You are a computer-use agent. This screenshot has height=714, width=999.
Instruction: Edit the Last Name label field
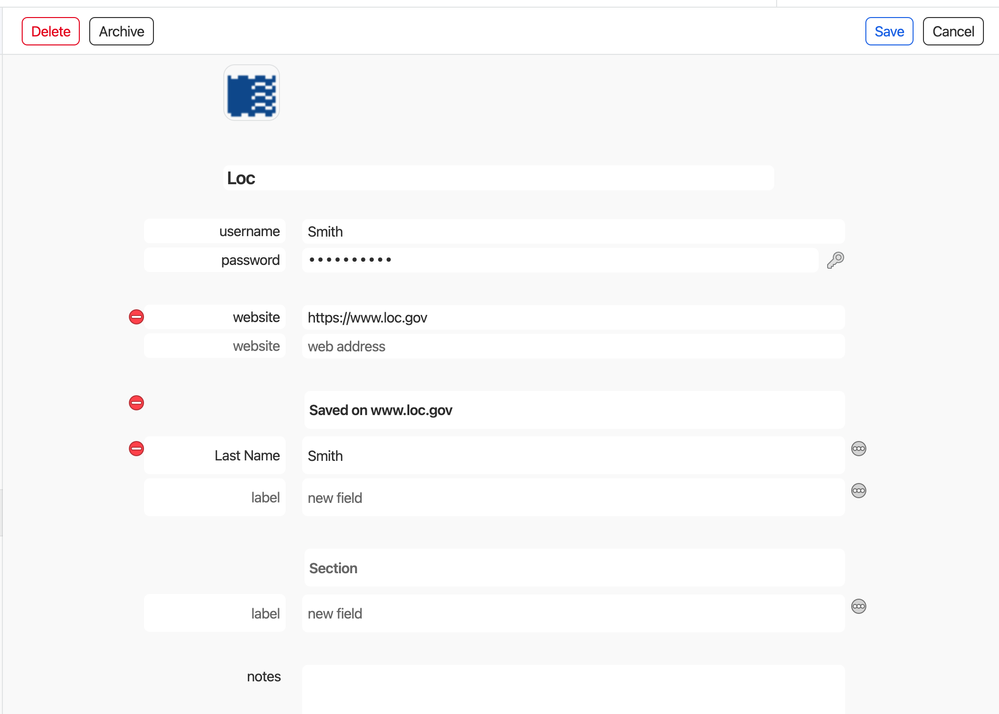click(x=215, y=456)
